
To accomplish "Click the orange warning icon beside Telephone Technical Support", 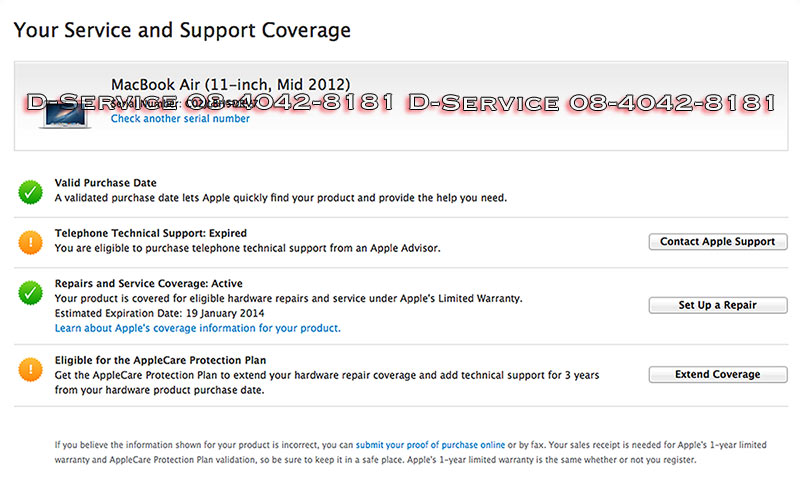I will click(x=30, y=242).
